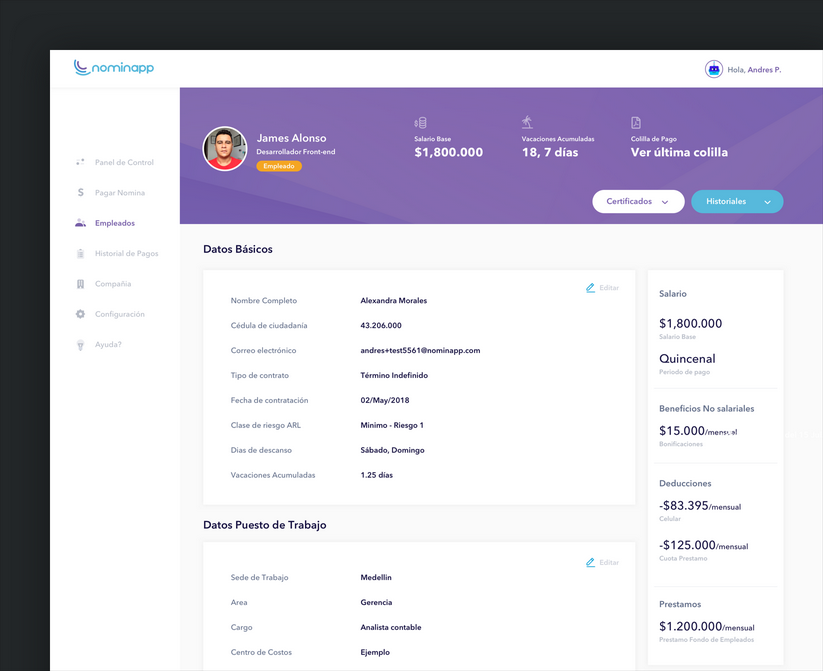This screenshot has width=823, height=671.
Task: Click the Salario Base money icon
Action: click(x=420, y=123)
